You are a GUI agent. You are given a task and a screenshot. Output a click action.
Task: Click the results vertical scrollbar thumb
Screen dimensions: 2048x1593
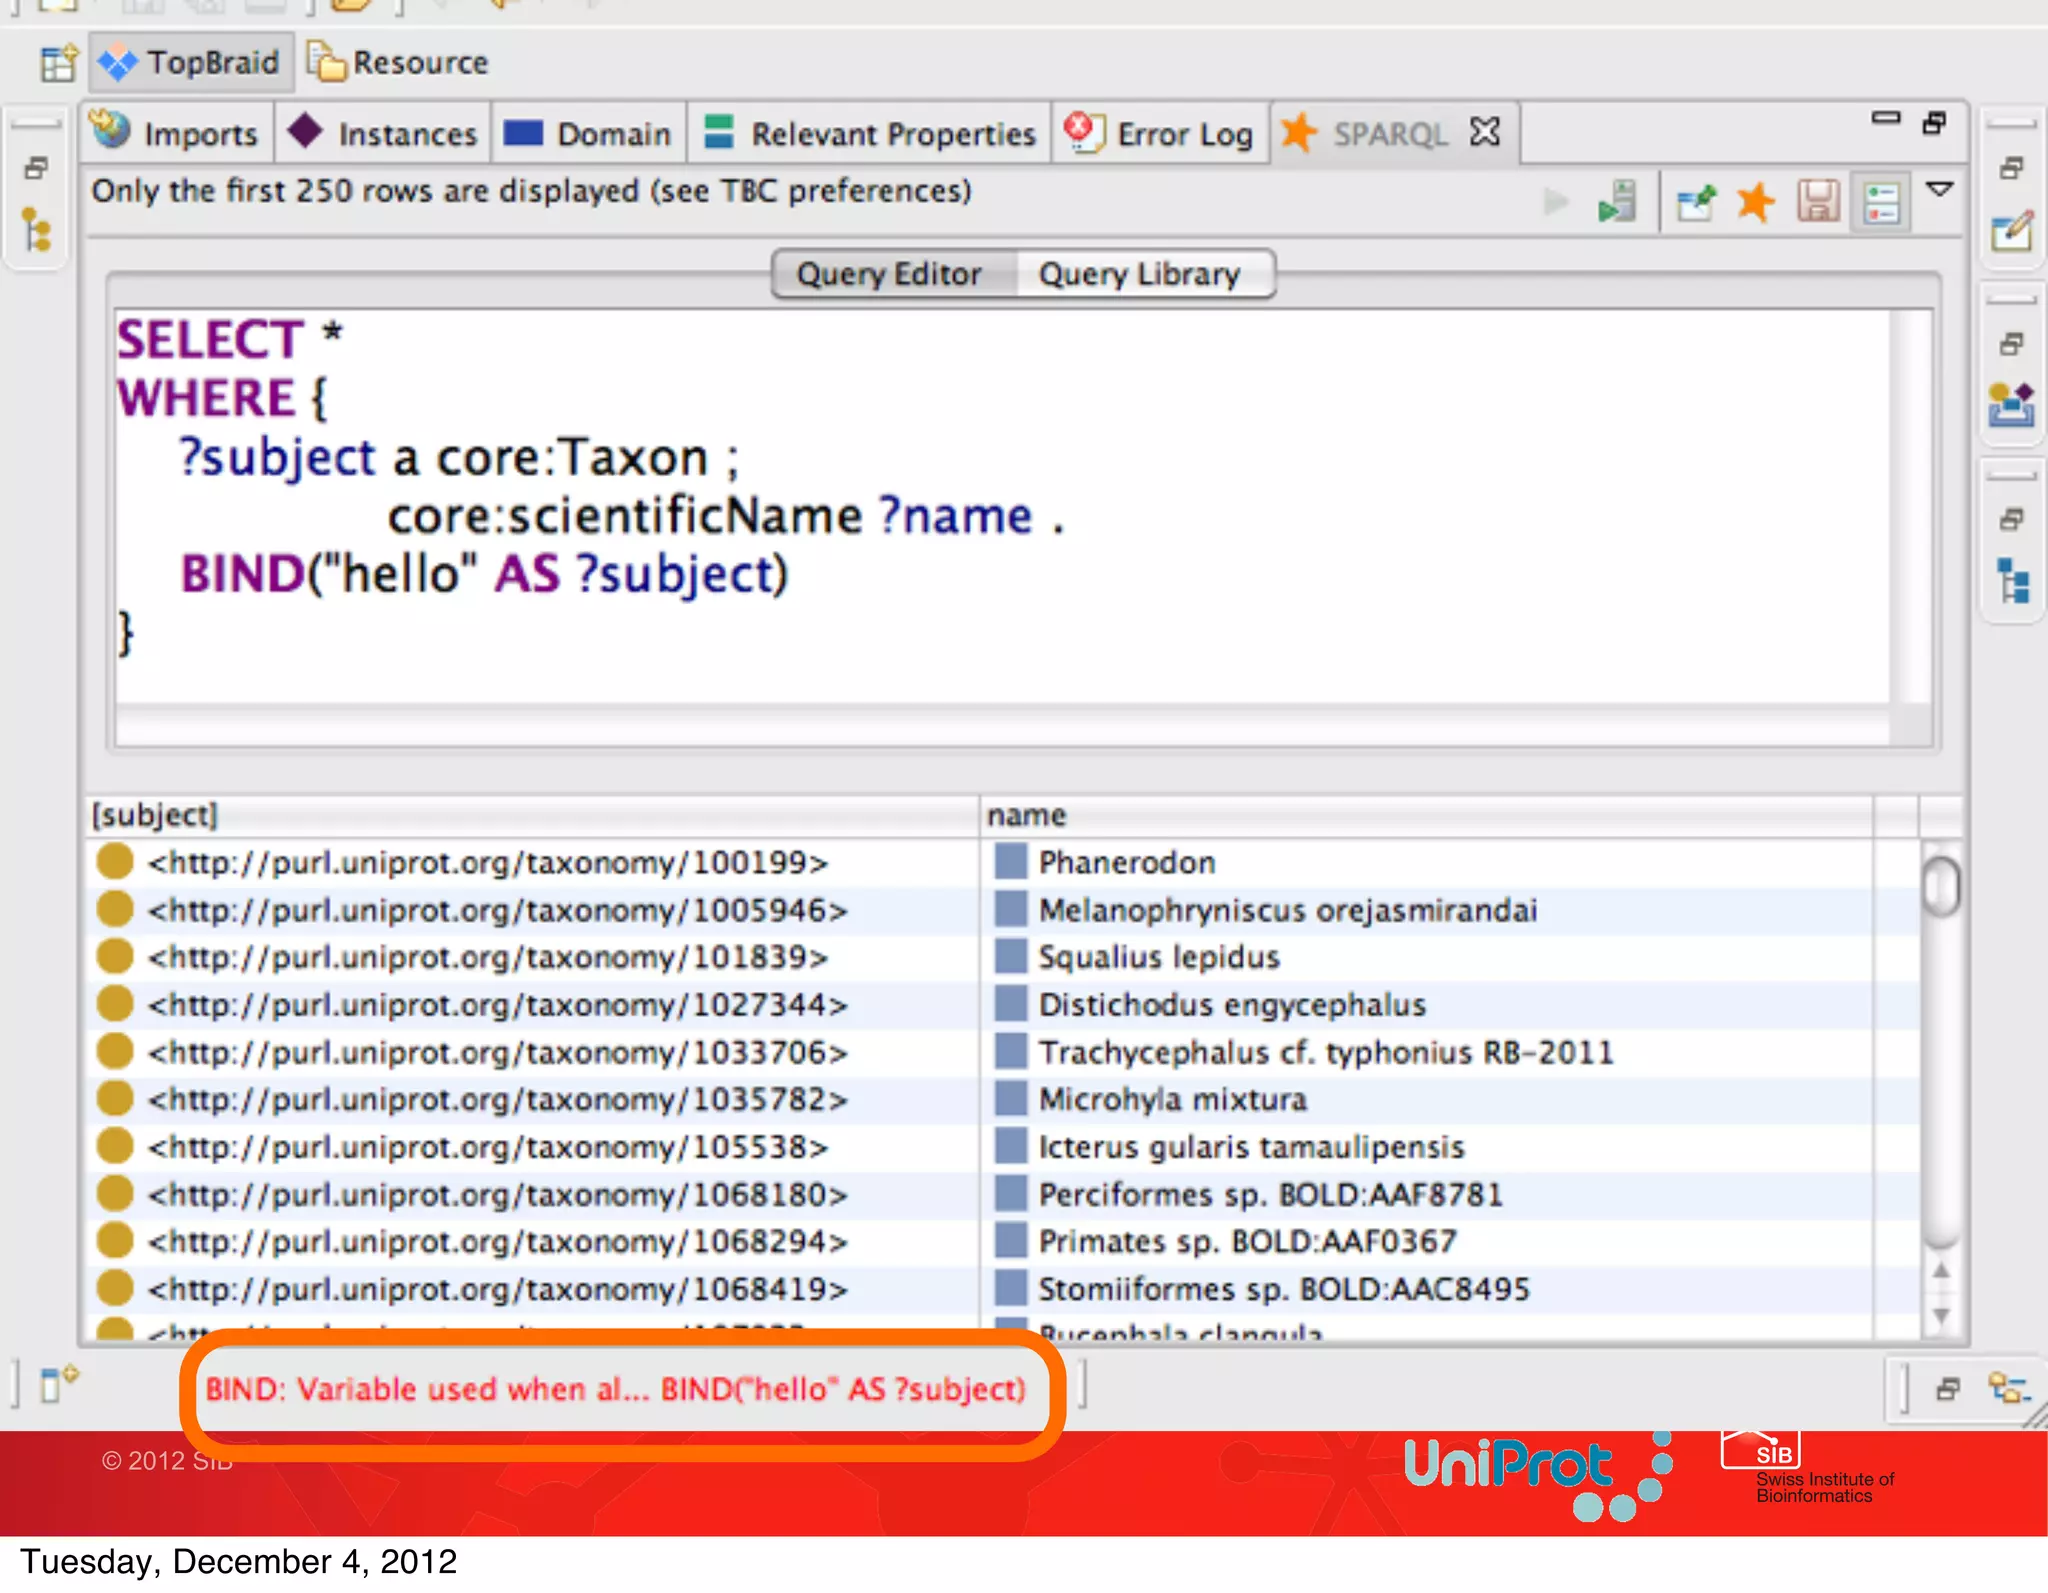point(1941,886)
